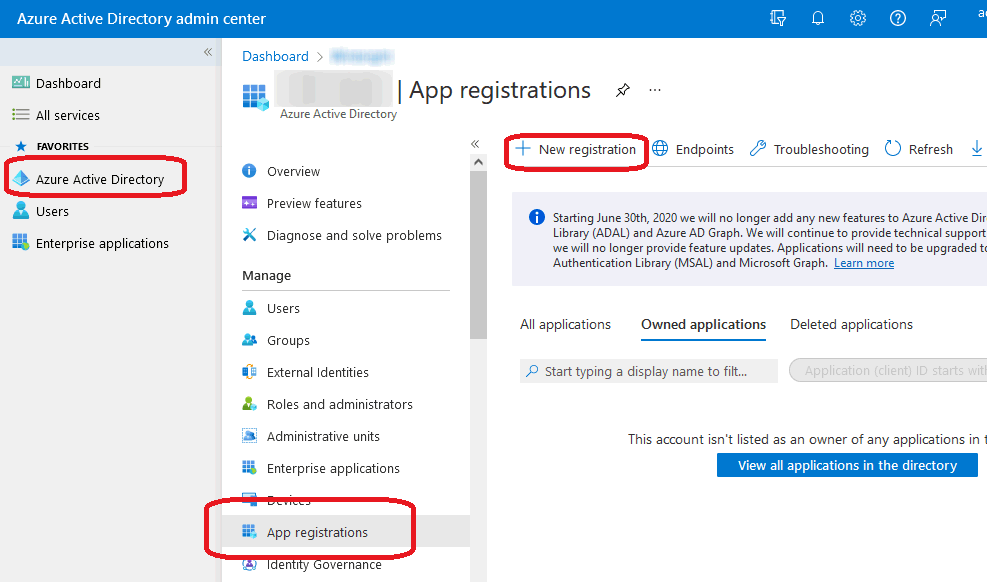The width and height of the screenshot is (988, 582).
Task: Click View all applications in the directory
Action: click(x=847, y=465)
